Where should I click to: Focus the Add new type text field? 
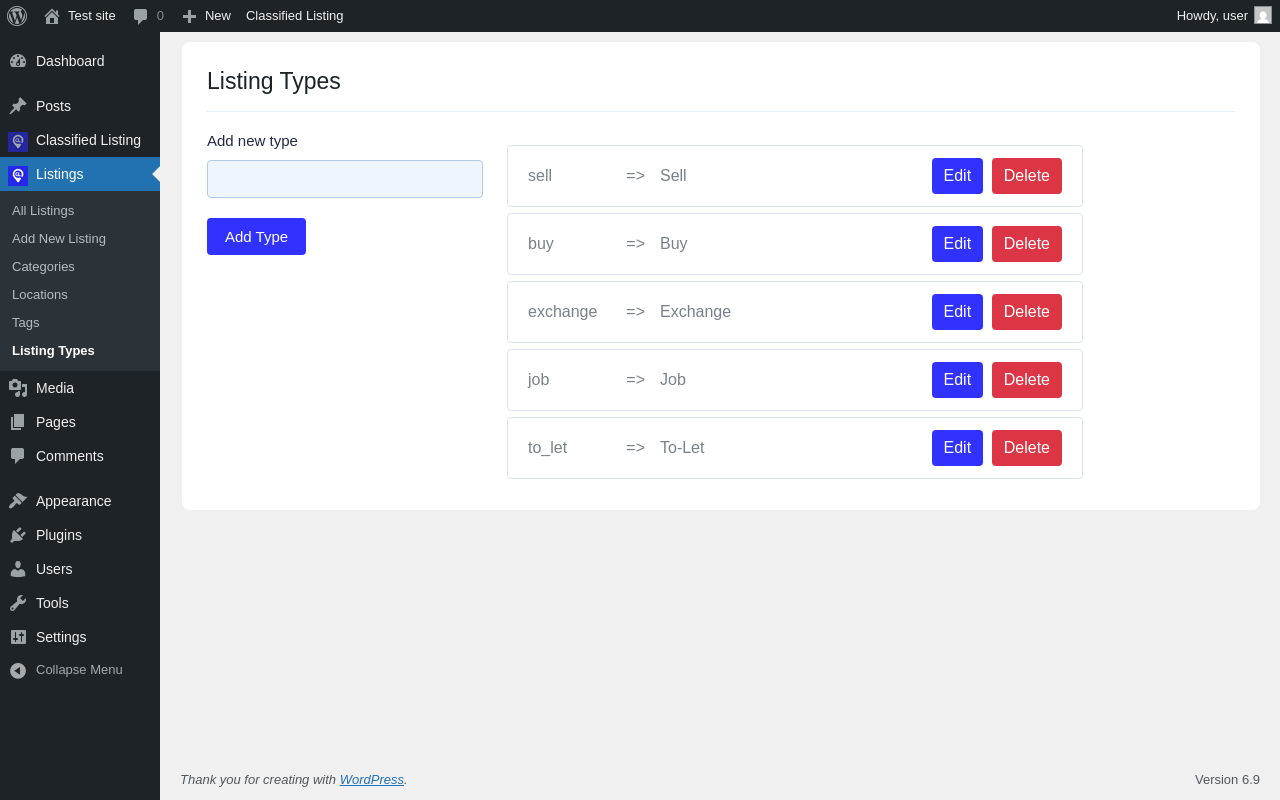point(345,179)
